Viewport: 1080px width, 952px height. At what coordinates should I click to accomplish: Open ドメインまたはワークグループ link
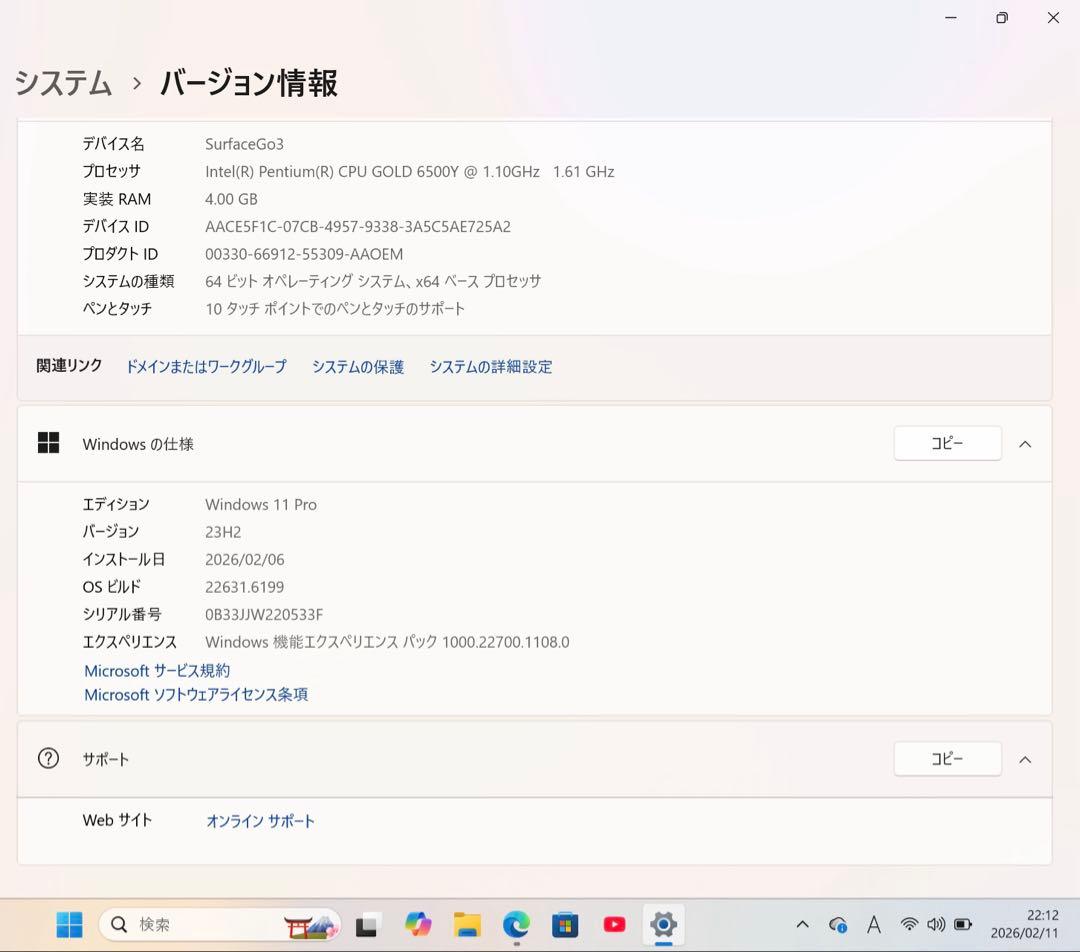pos(206,366)
